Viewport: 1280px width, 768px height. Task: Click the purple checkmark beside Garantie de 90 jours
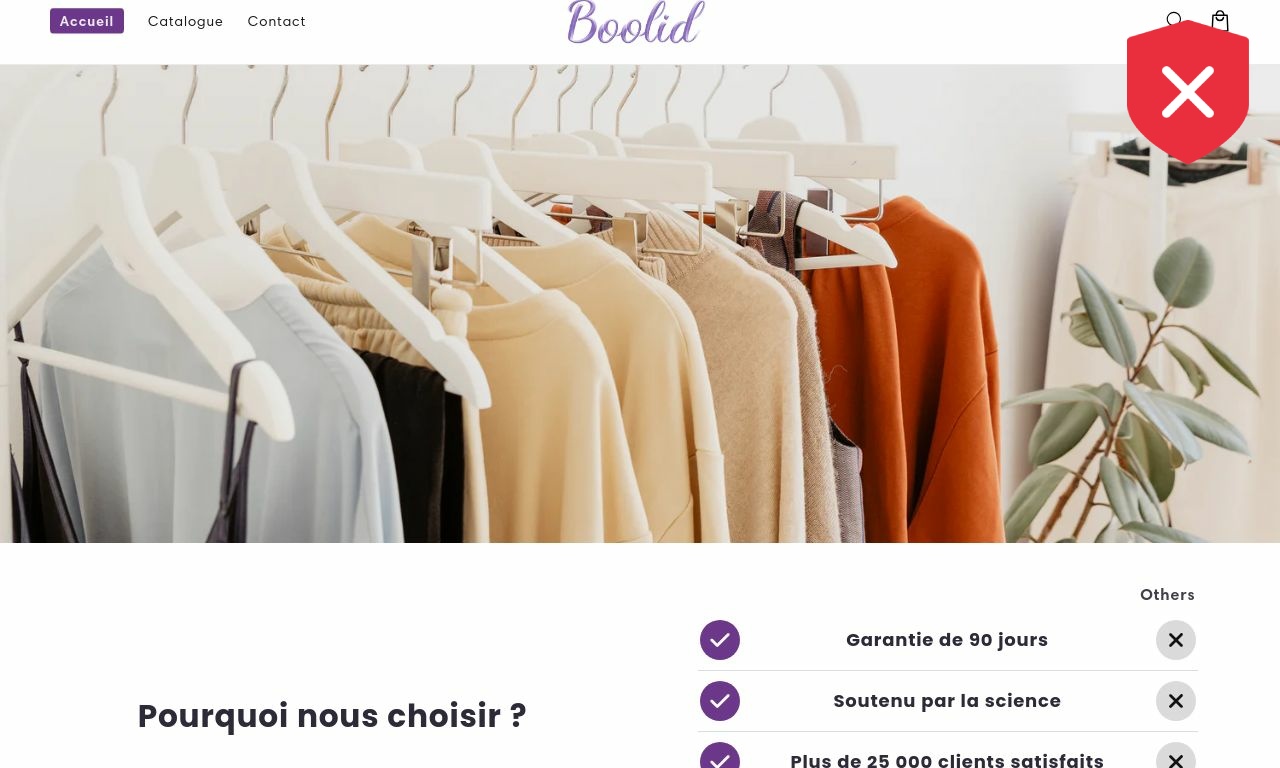[720, 640]
